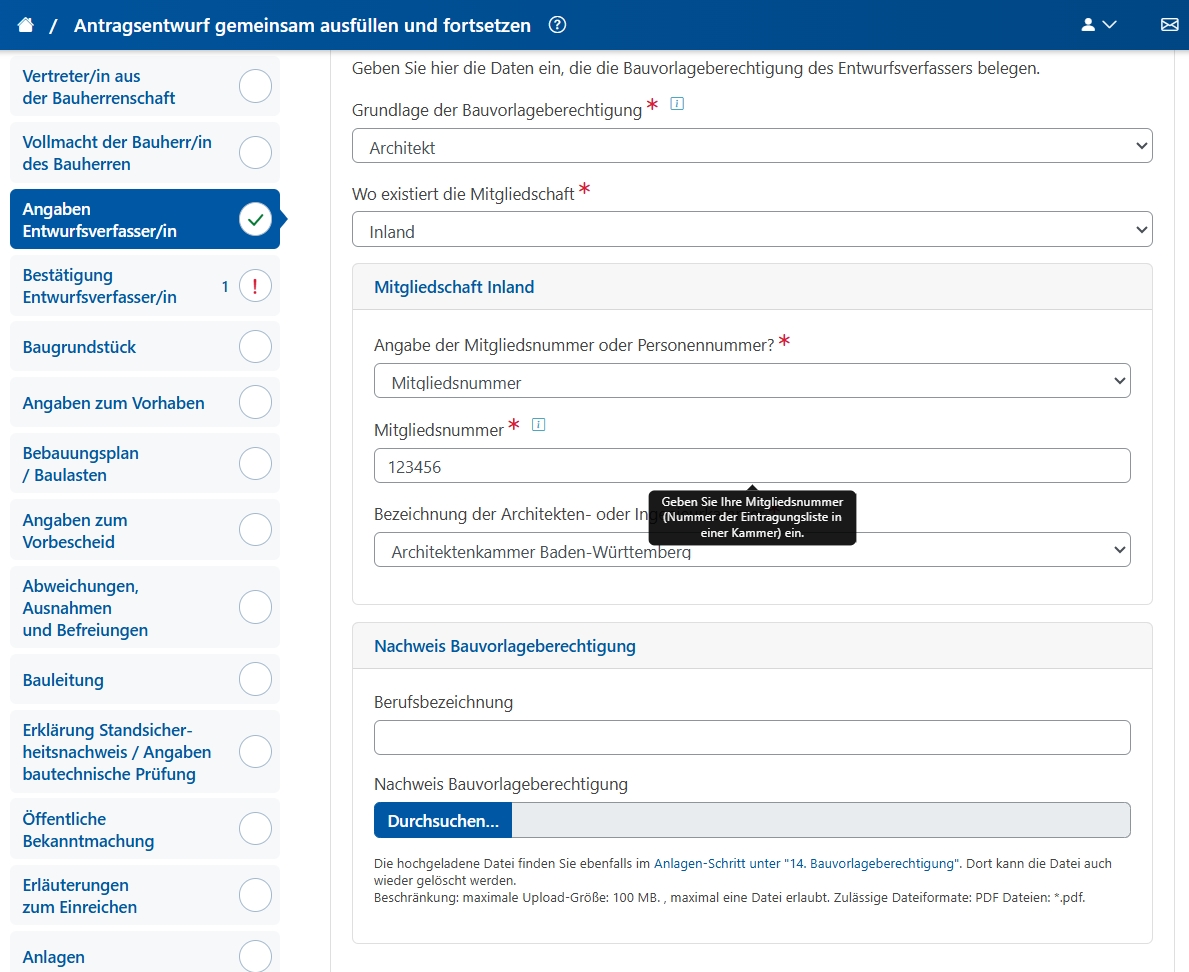Viewport: 1189px width, 972px height.
Task: Click red warning icon at Bestätigung Entwurfsverfasser/in
Action: coord(255,287)
